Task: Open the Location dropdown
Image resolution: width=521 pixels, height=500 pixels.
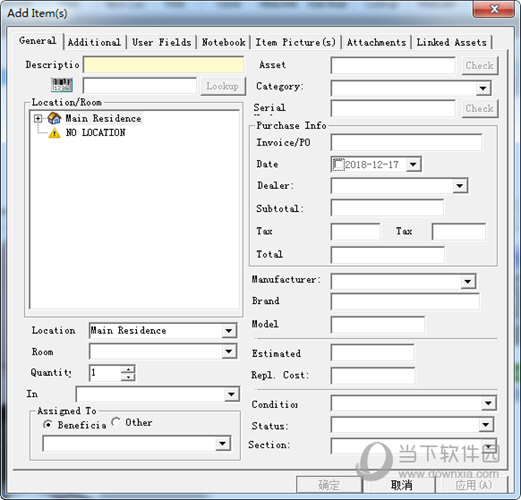Action: click(x=229, y=331)
